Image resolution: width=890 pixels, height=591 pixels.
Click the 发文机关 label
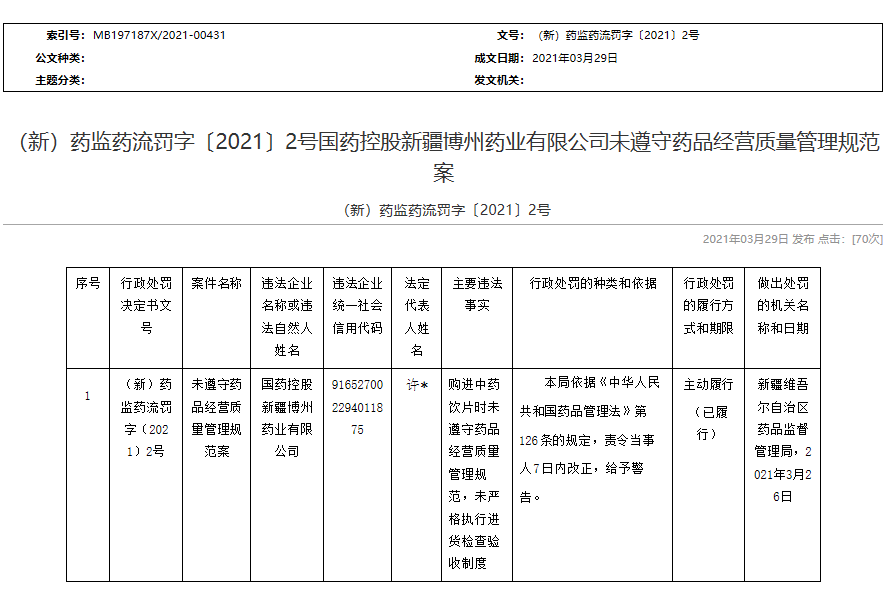click(x=499, y=80)
